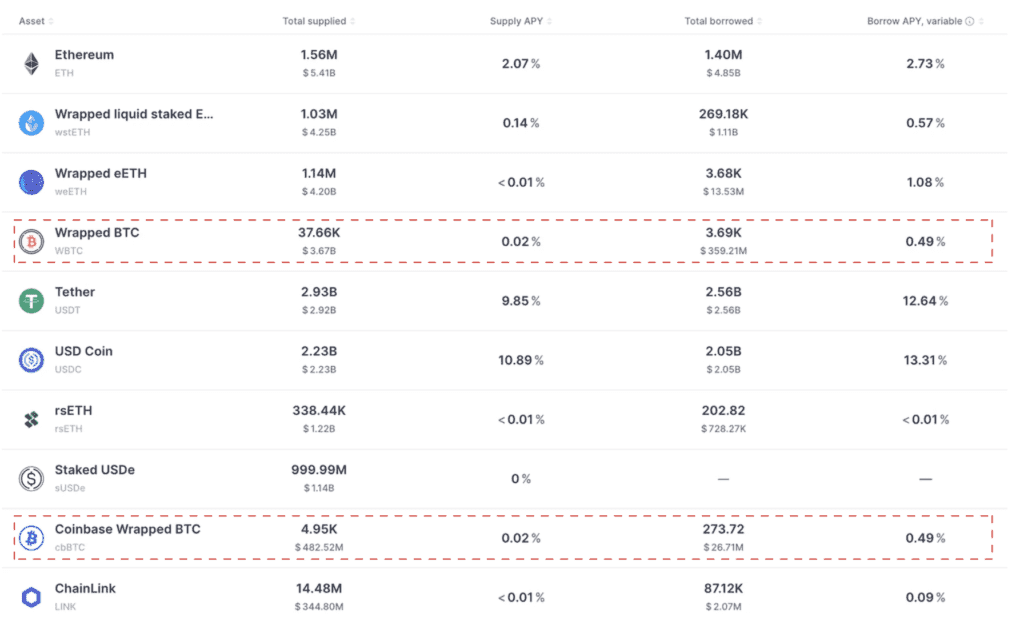1024x625 pixels.
Task: Click the Ethereum diamond logo icon
Action: (31, 64)
